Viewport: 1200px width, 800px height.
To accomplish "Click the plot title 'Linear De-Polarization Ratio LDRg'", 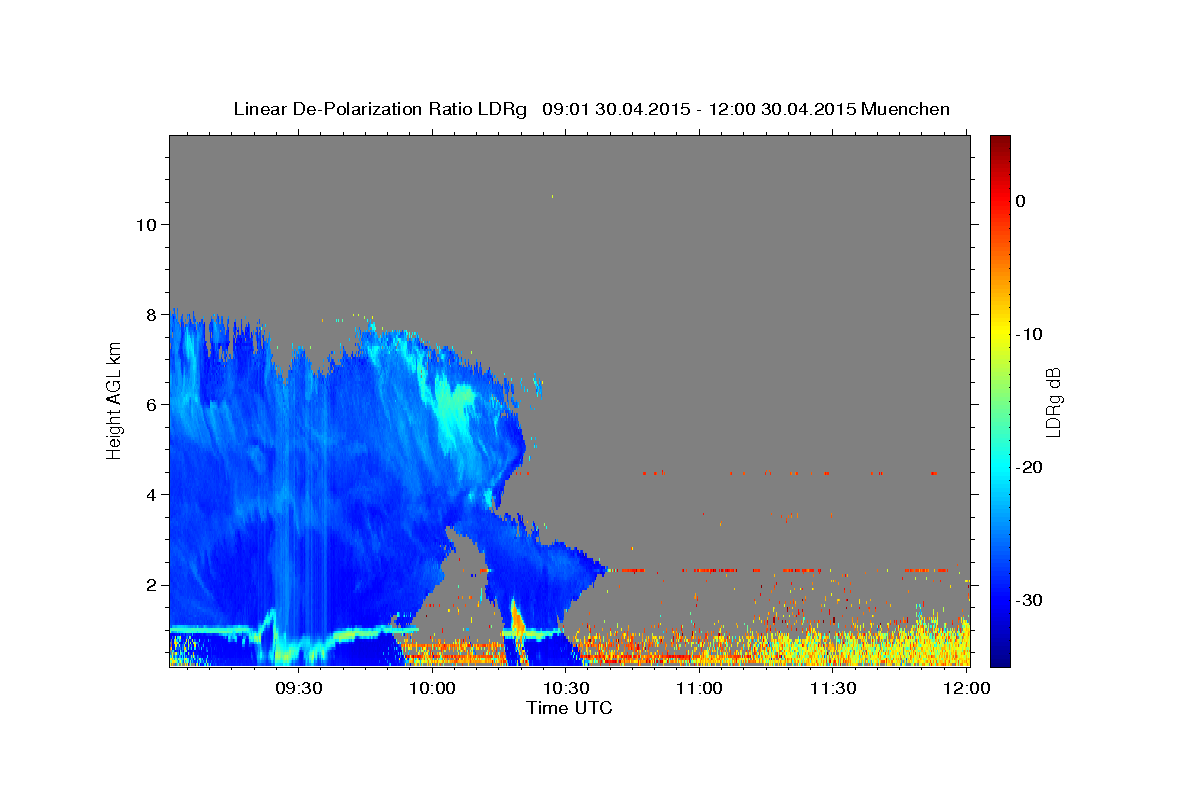I will [x=379, y=109].
